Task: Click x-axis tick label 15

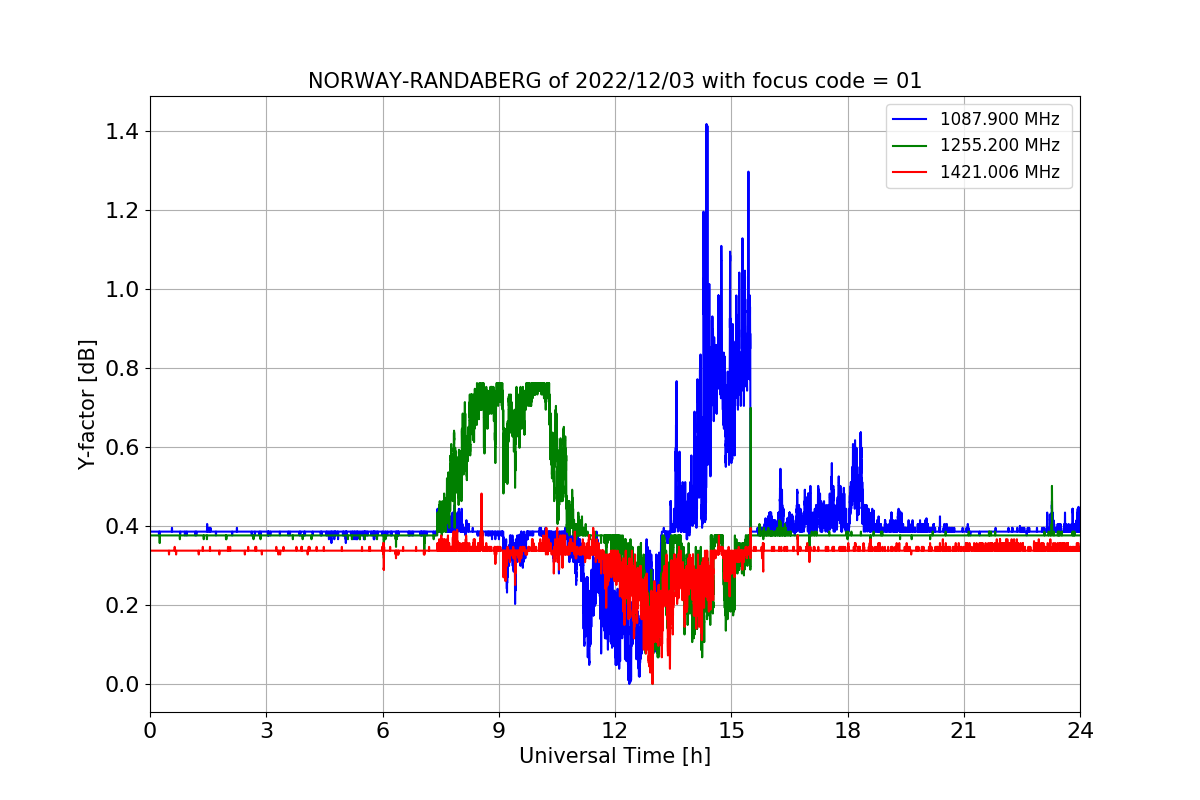Action: [731, 731]
